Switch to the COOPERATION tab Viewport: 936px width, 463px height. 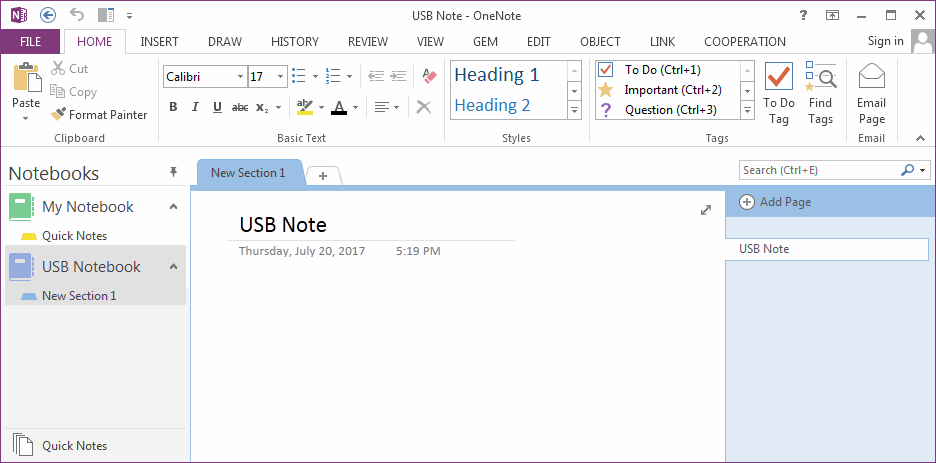[745, 42]
